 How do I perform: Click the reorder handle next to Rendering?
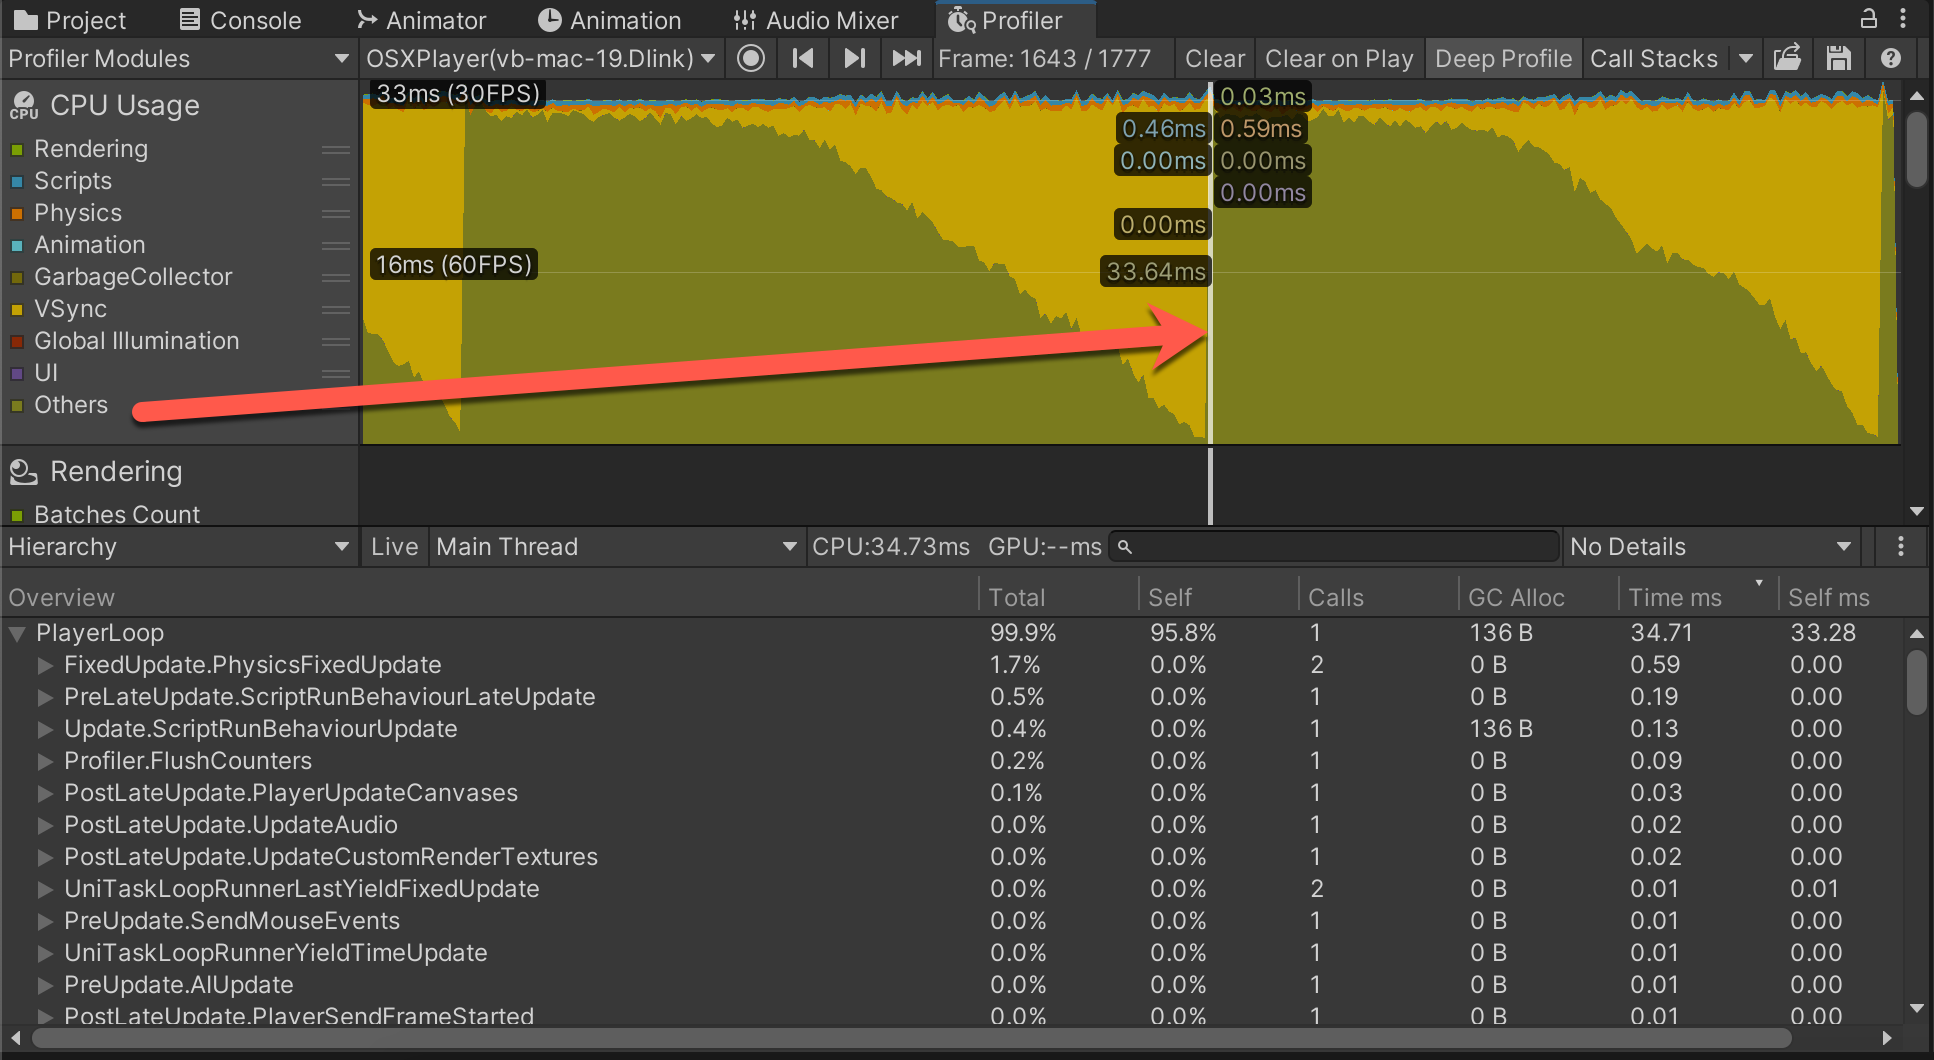coord(336,150)
